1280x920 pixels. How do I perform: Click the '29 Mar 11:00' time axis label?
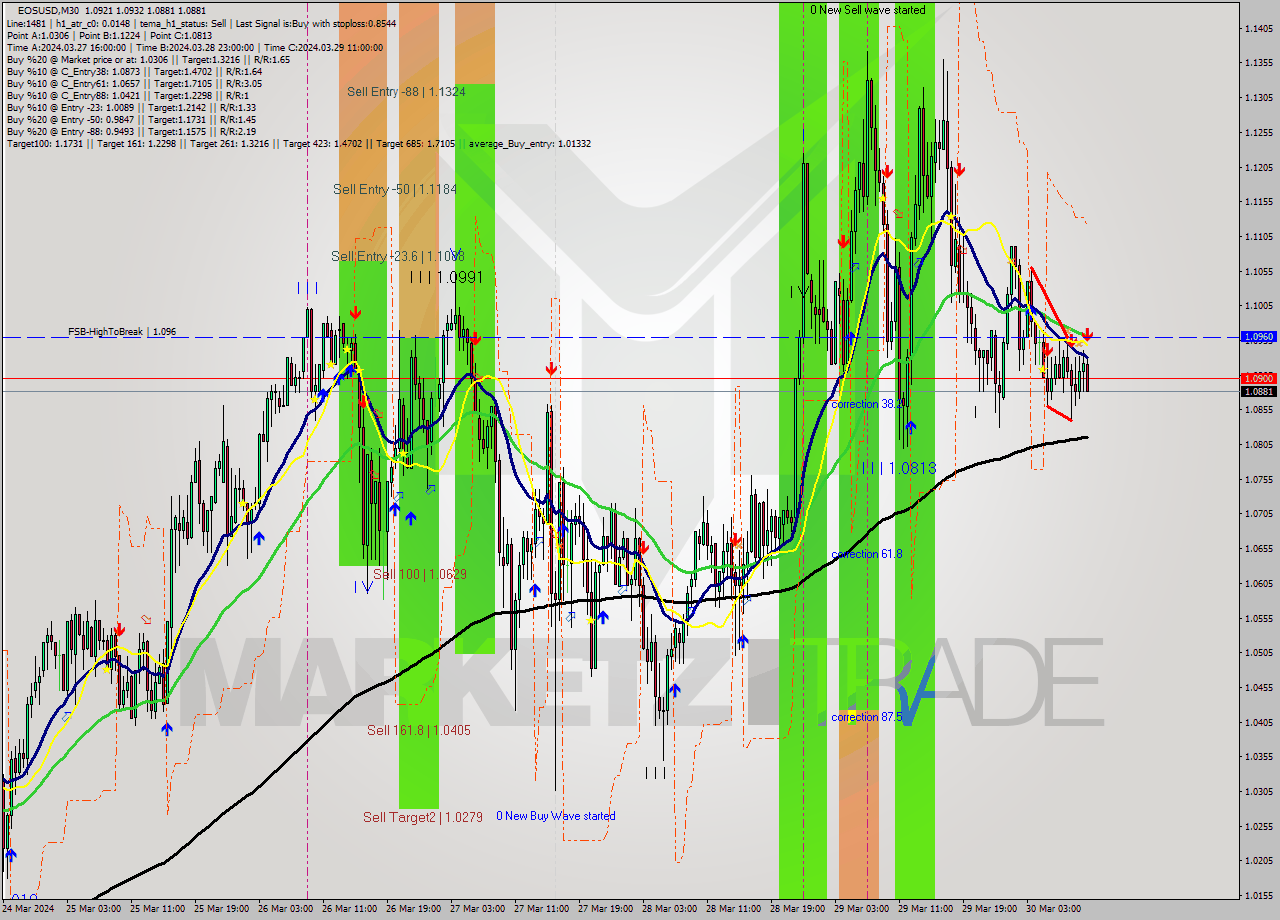(x=926, y=908)
